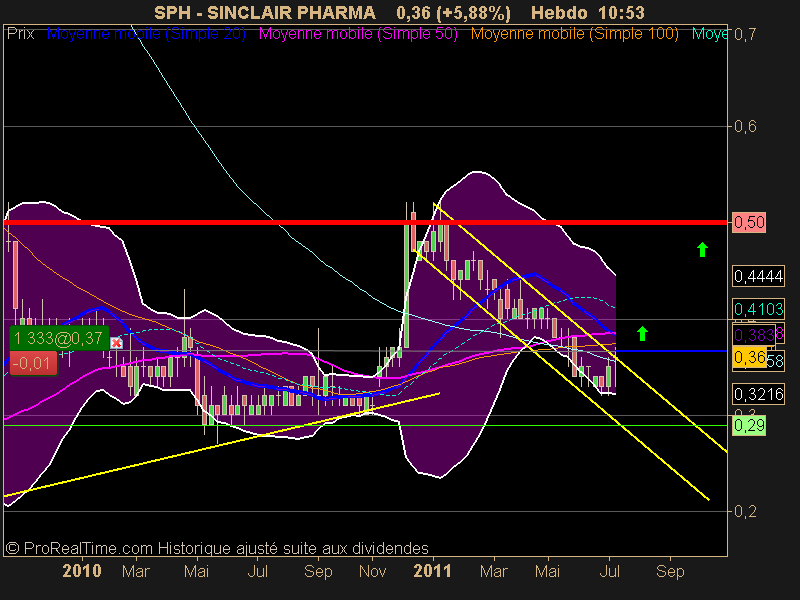800x600 pixels.
Task: Click the ProRealTime.com copyright notice
Action: (x=217, y=548)
